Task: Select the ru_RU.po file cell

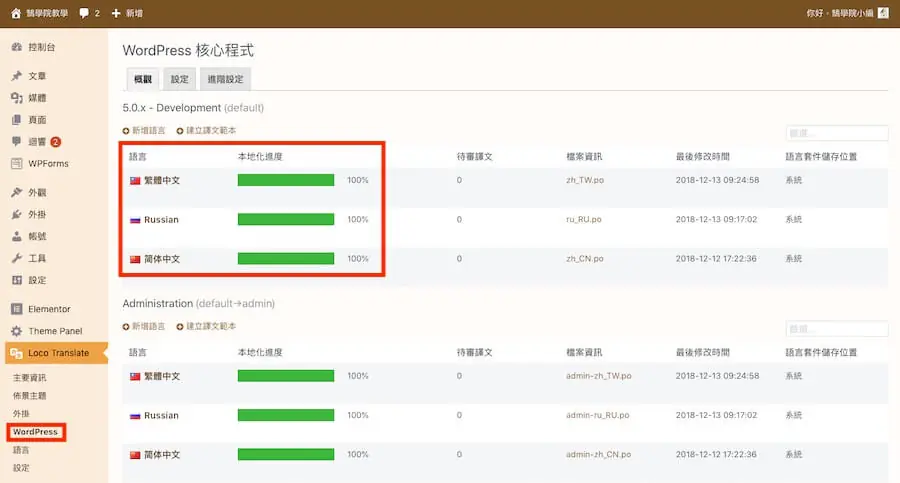Action: pyautogui.click(x=584, y=219)
